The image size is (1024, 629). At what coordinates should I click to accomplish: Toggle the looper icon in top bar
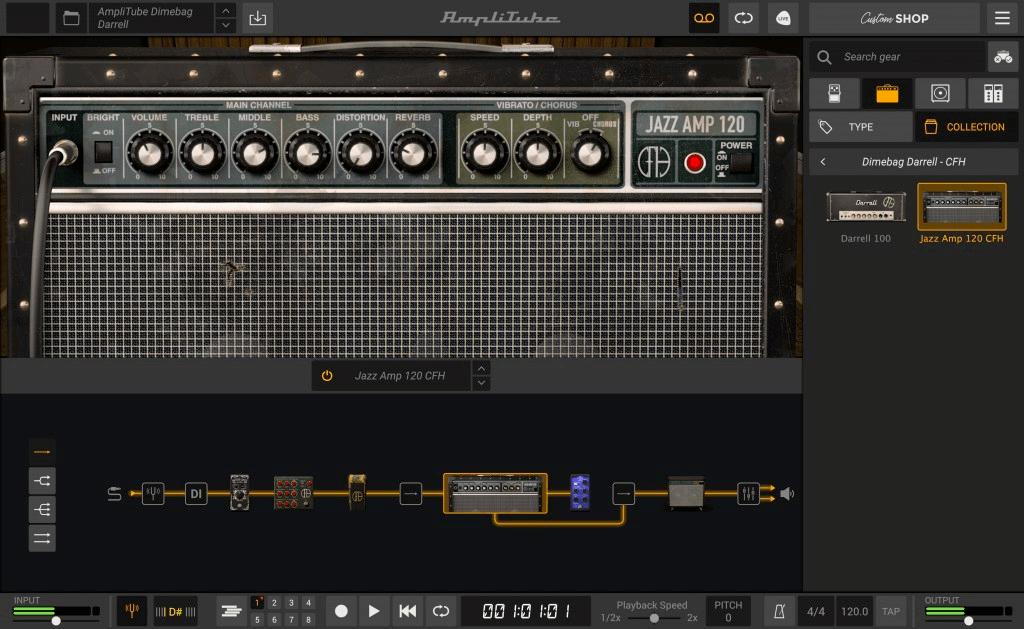744,18
